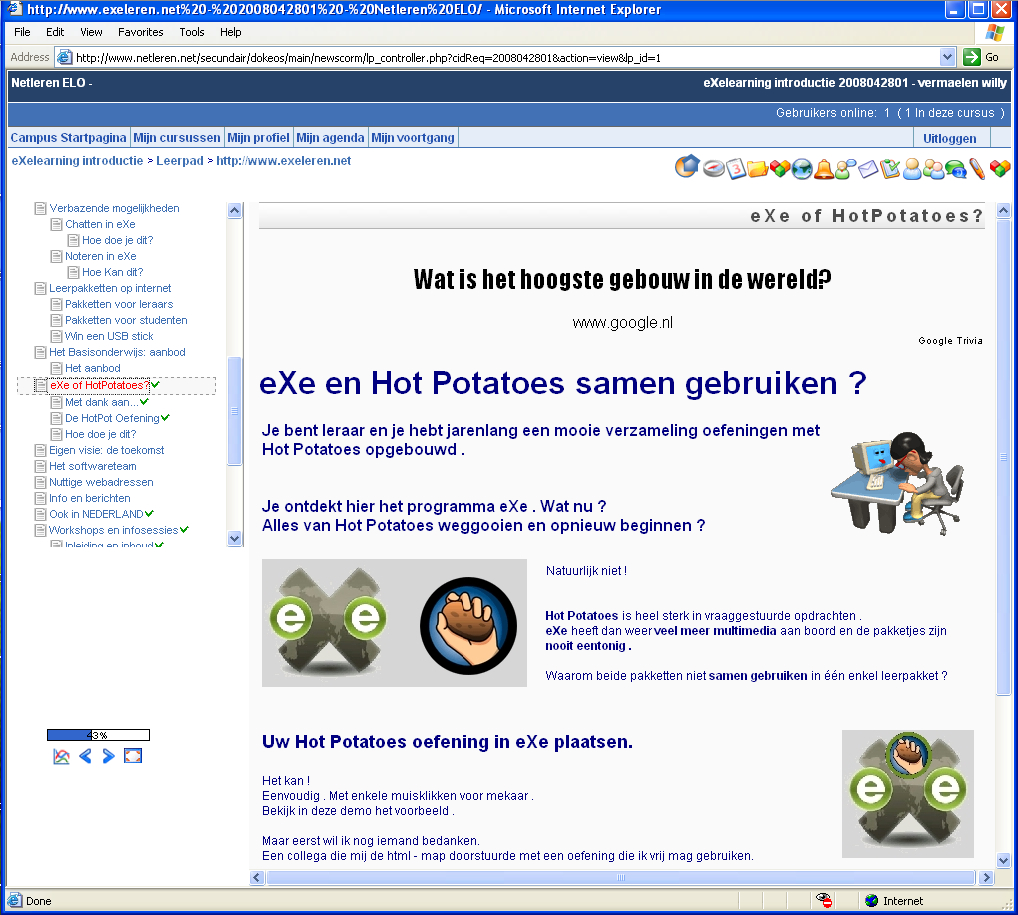Open the yellow documents folder icon
Screen dimensions: 1018x915
coord(757,169)
